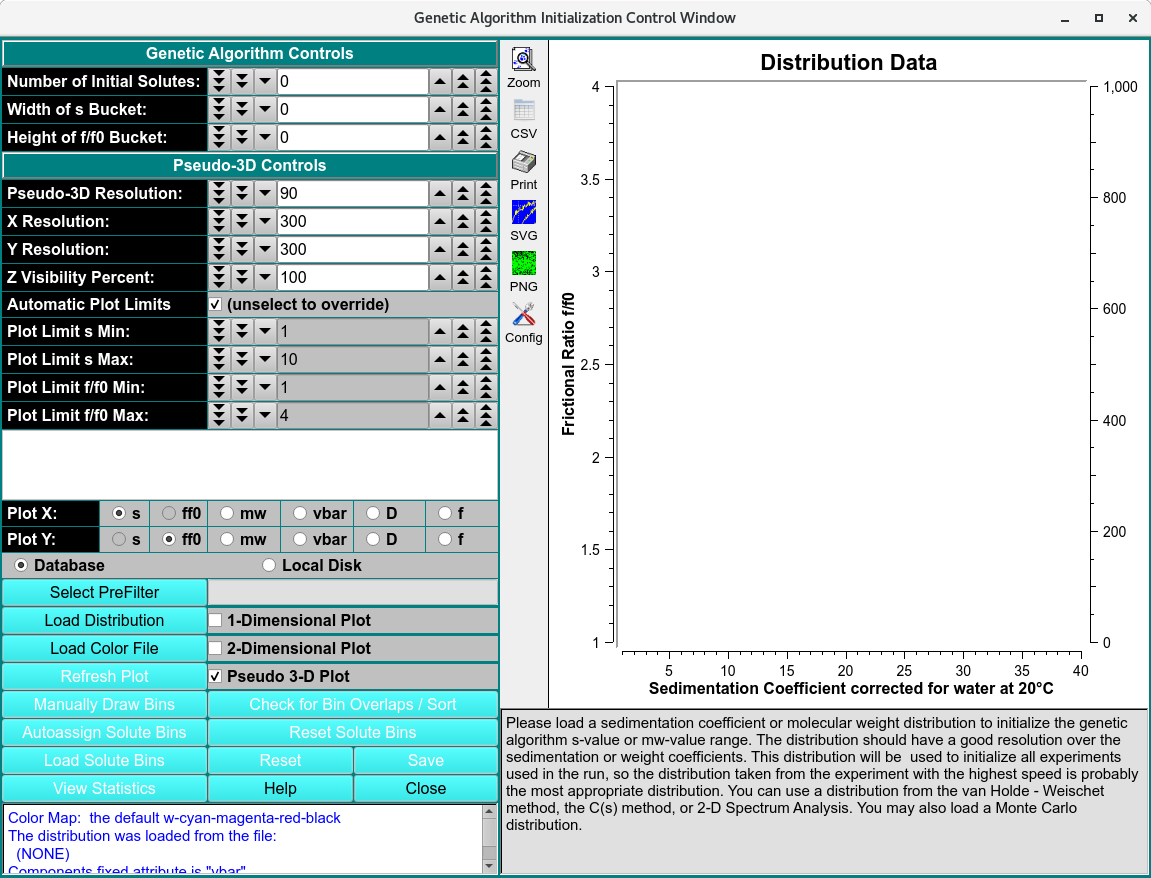Enable the 1-Dimensional Plot option
Viewport: 1151px width, 878px height.
coord(216,620)
